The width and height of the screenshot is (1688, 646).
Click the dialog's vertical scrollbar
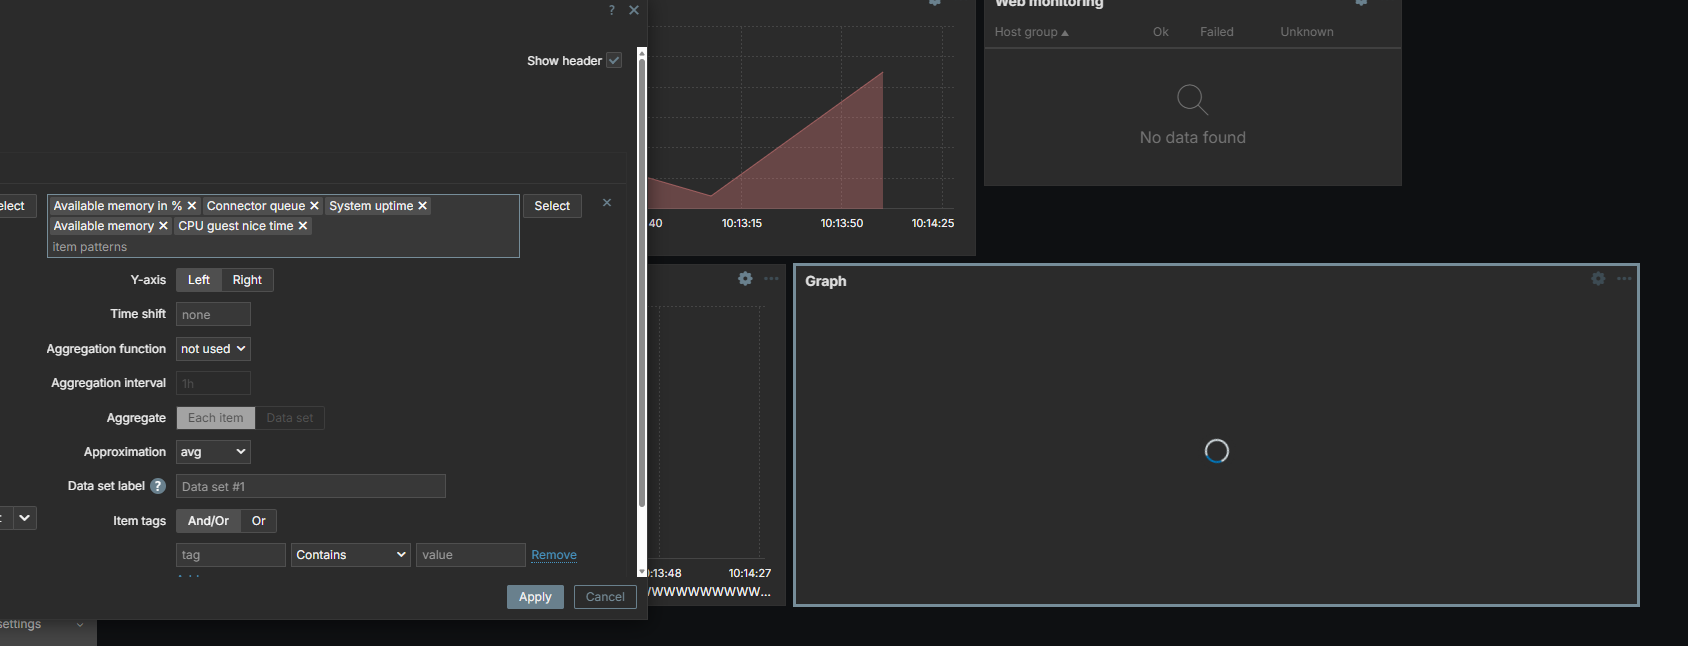point(642,300)
